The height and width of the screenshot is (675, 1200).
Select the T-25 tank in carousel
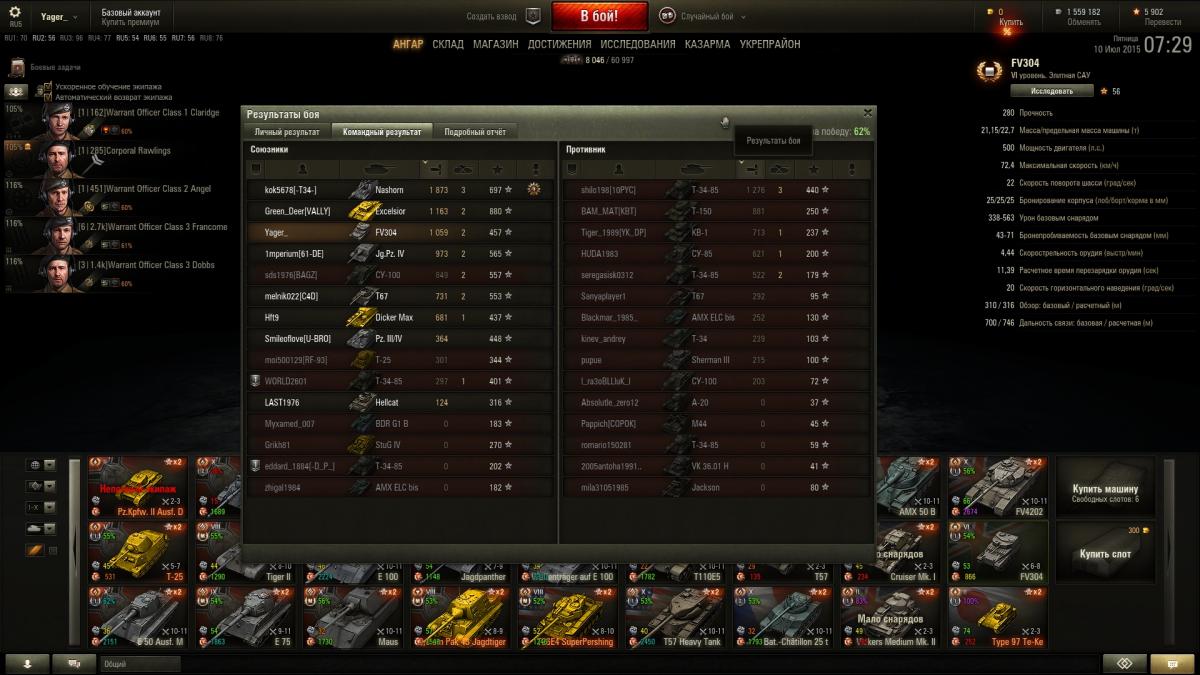pos(136,551)
